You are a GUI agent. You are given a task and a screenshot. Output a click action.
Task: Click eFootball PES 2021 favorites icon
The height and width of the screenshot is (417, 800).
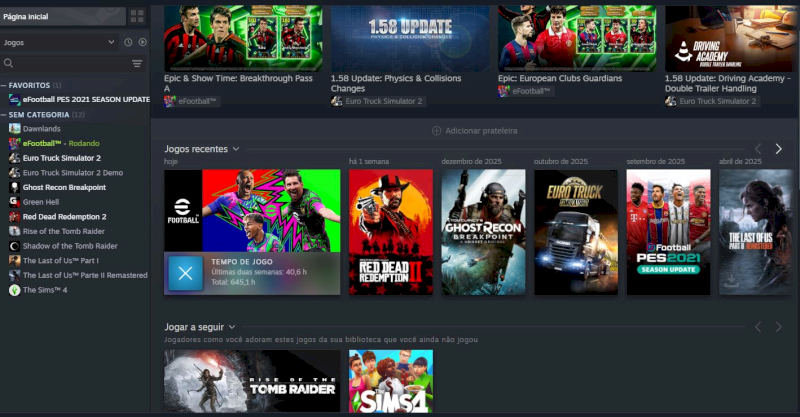(14, 100)
